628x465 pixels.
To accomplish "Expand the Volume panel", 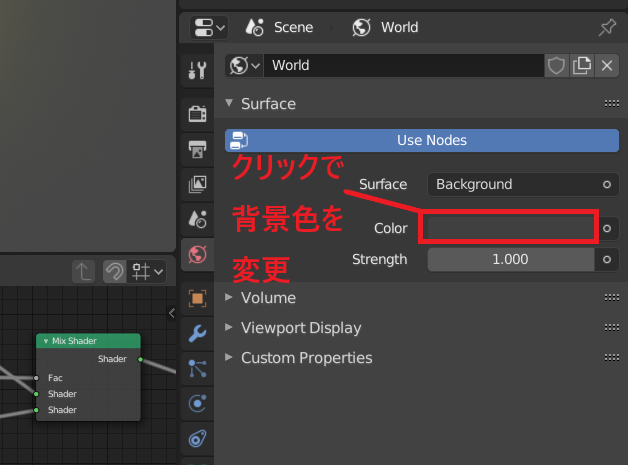I will 229,297.
